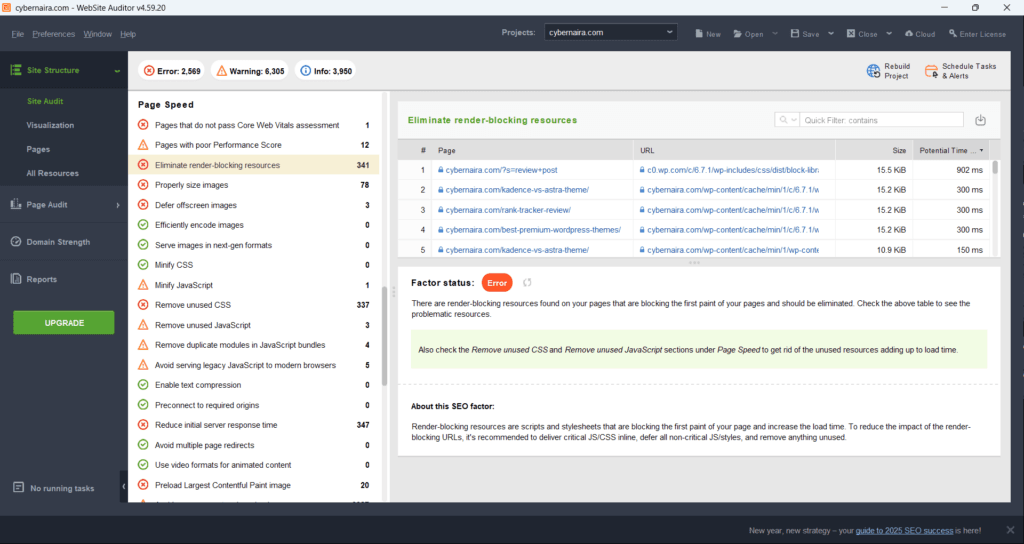Open the Preferences menu
1024x544 pixels.
click(54, 34)
